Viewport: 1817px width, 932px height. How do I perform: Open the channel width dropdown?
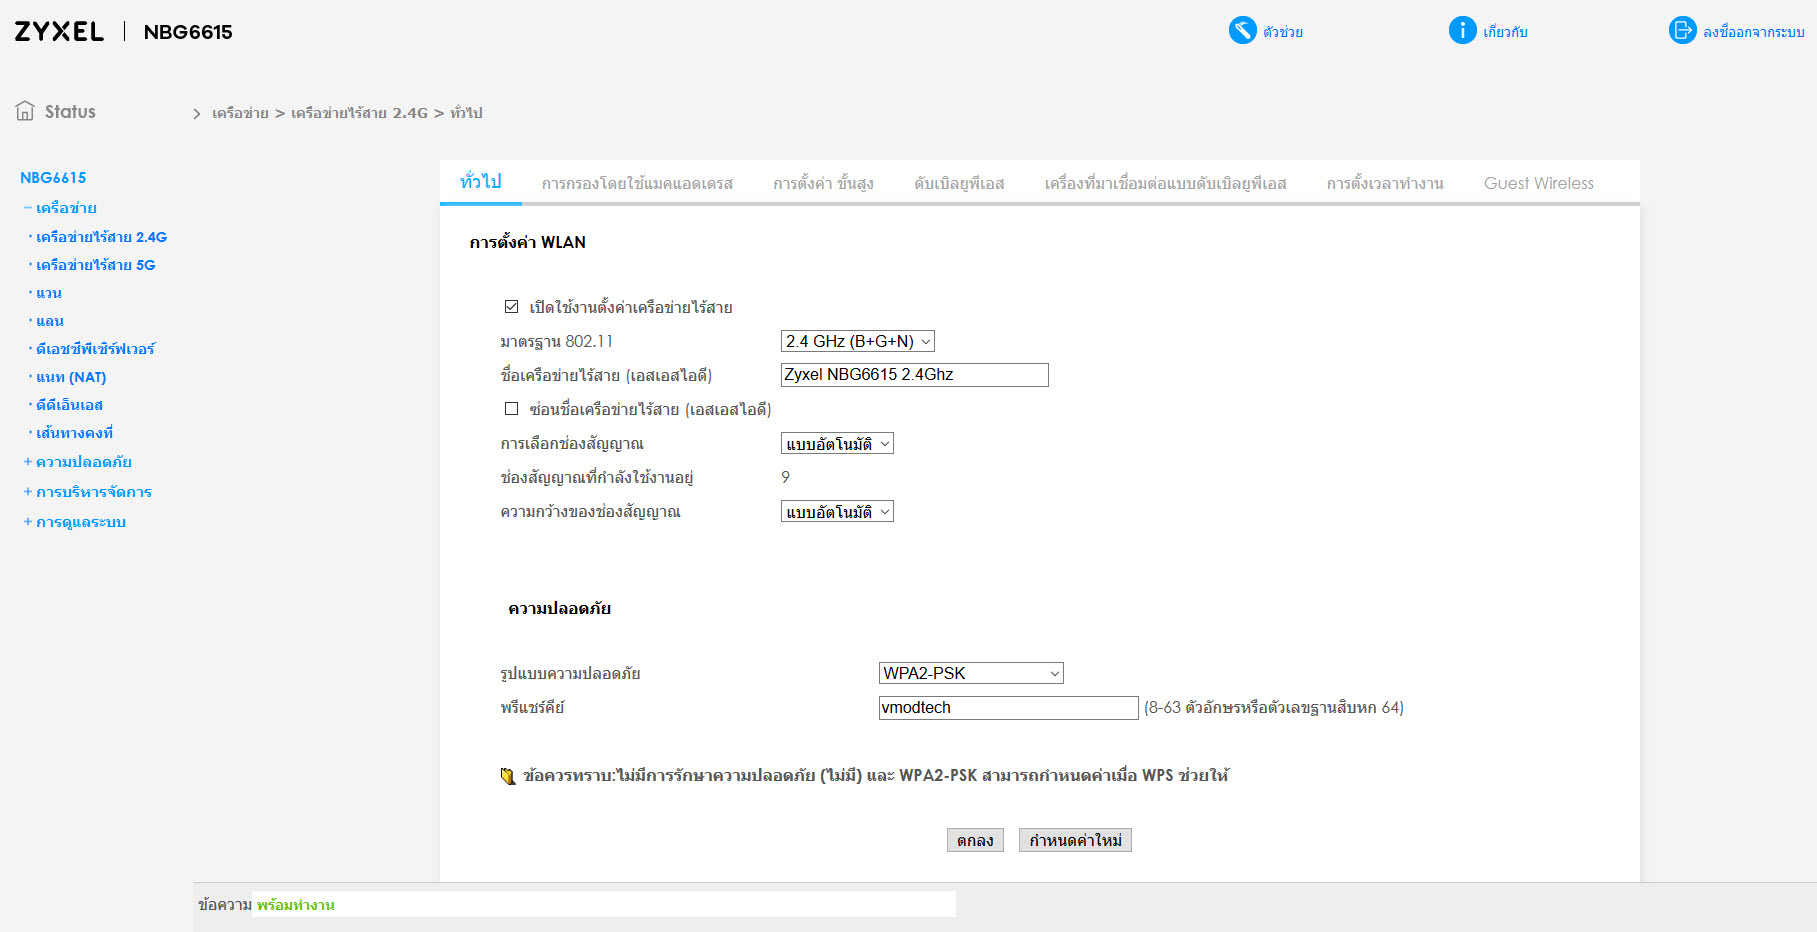point(837,511)
